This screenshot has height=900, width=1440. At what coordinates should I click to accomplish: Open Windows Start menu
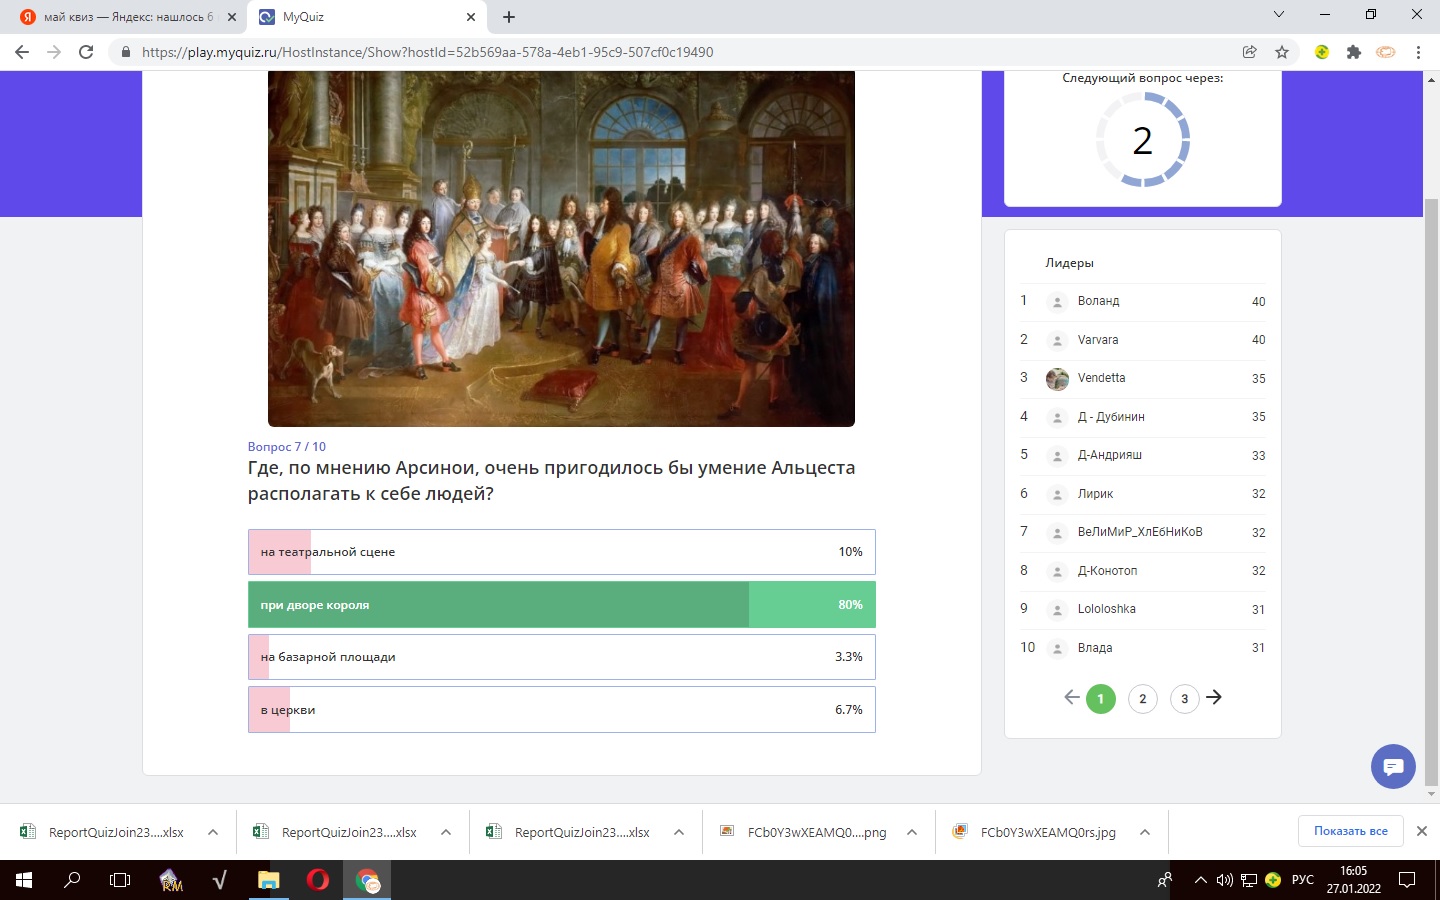pos(24,880)
